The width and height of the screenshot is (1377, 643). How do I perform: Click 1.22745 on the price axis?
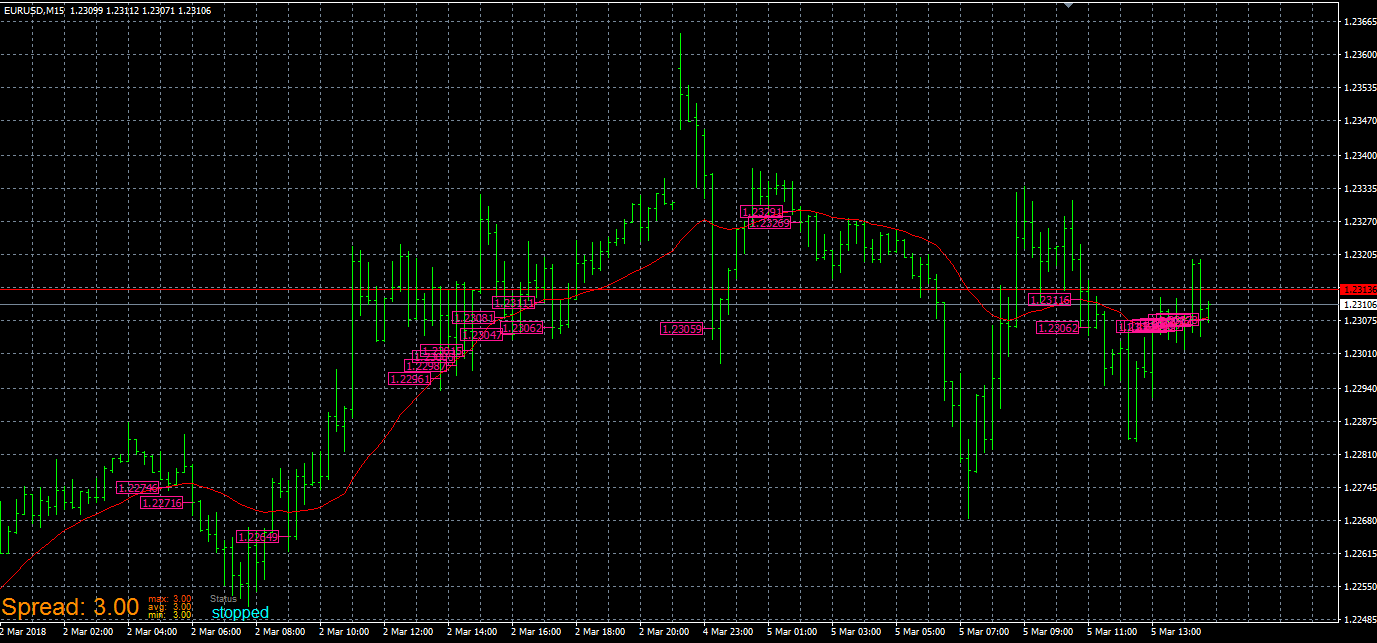click(x=1360, y=487)
